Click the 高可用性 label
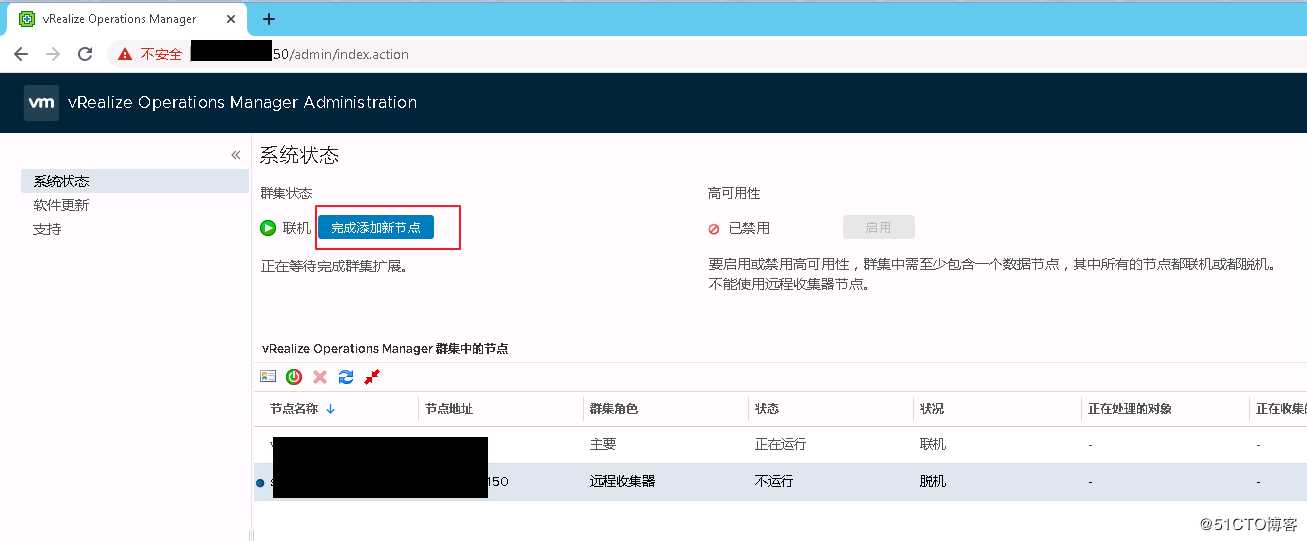1307x541 pixels. click(734, 193)
